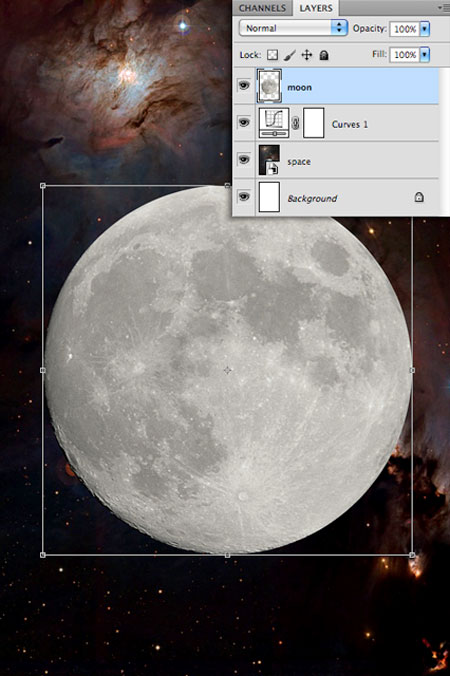Select the Background layer name

(312, 199)
